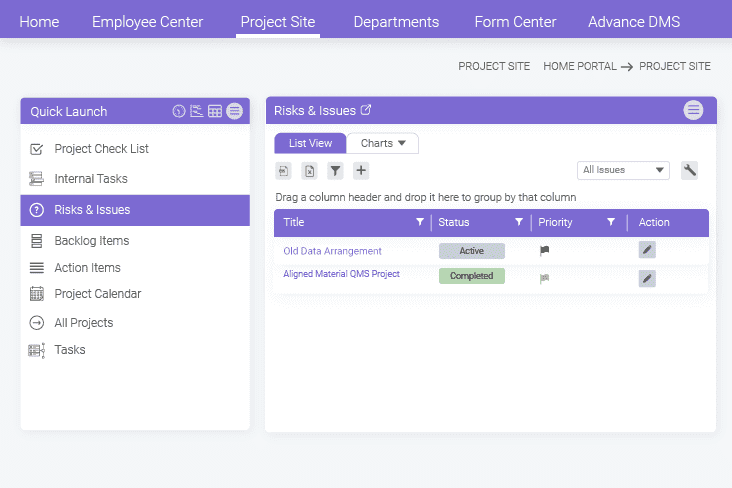Open the Title column filter
This screenshot has width=732, height=488.
click(x=420, y=222)
